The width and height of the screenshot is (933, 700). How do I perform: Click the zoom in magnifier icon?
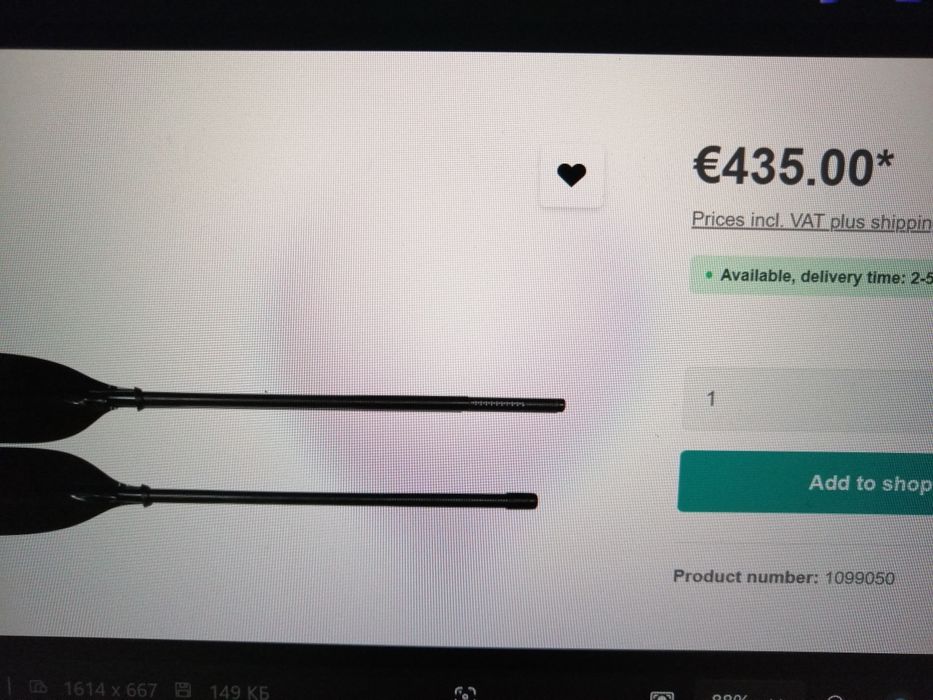pyautogui.click(x=834, y=697)
